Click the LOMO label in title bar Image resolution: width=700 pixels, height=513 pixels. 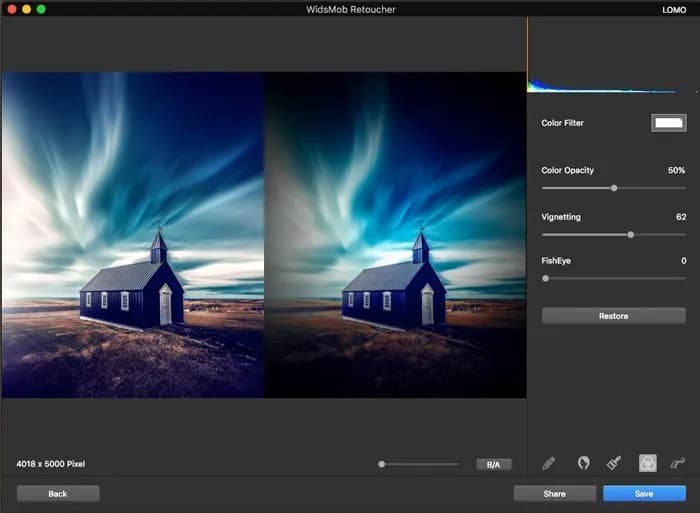point(674,9)
